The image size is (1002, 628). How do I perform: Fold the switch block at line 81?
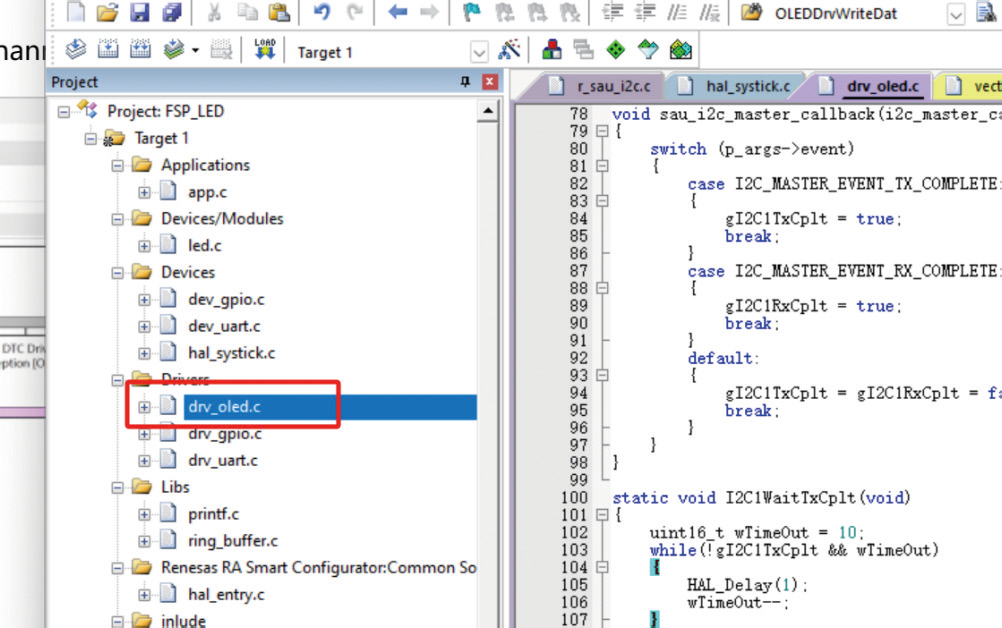(x=602, y=166)
